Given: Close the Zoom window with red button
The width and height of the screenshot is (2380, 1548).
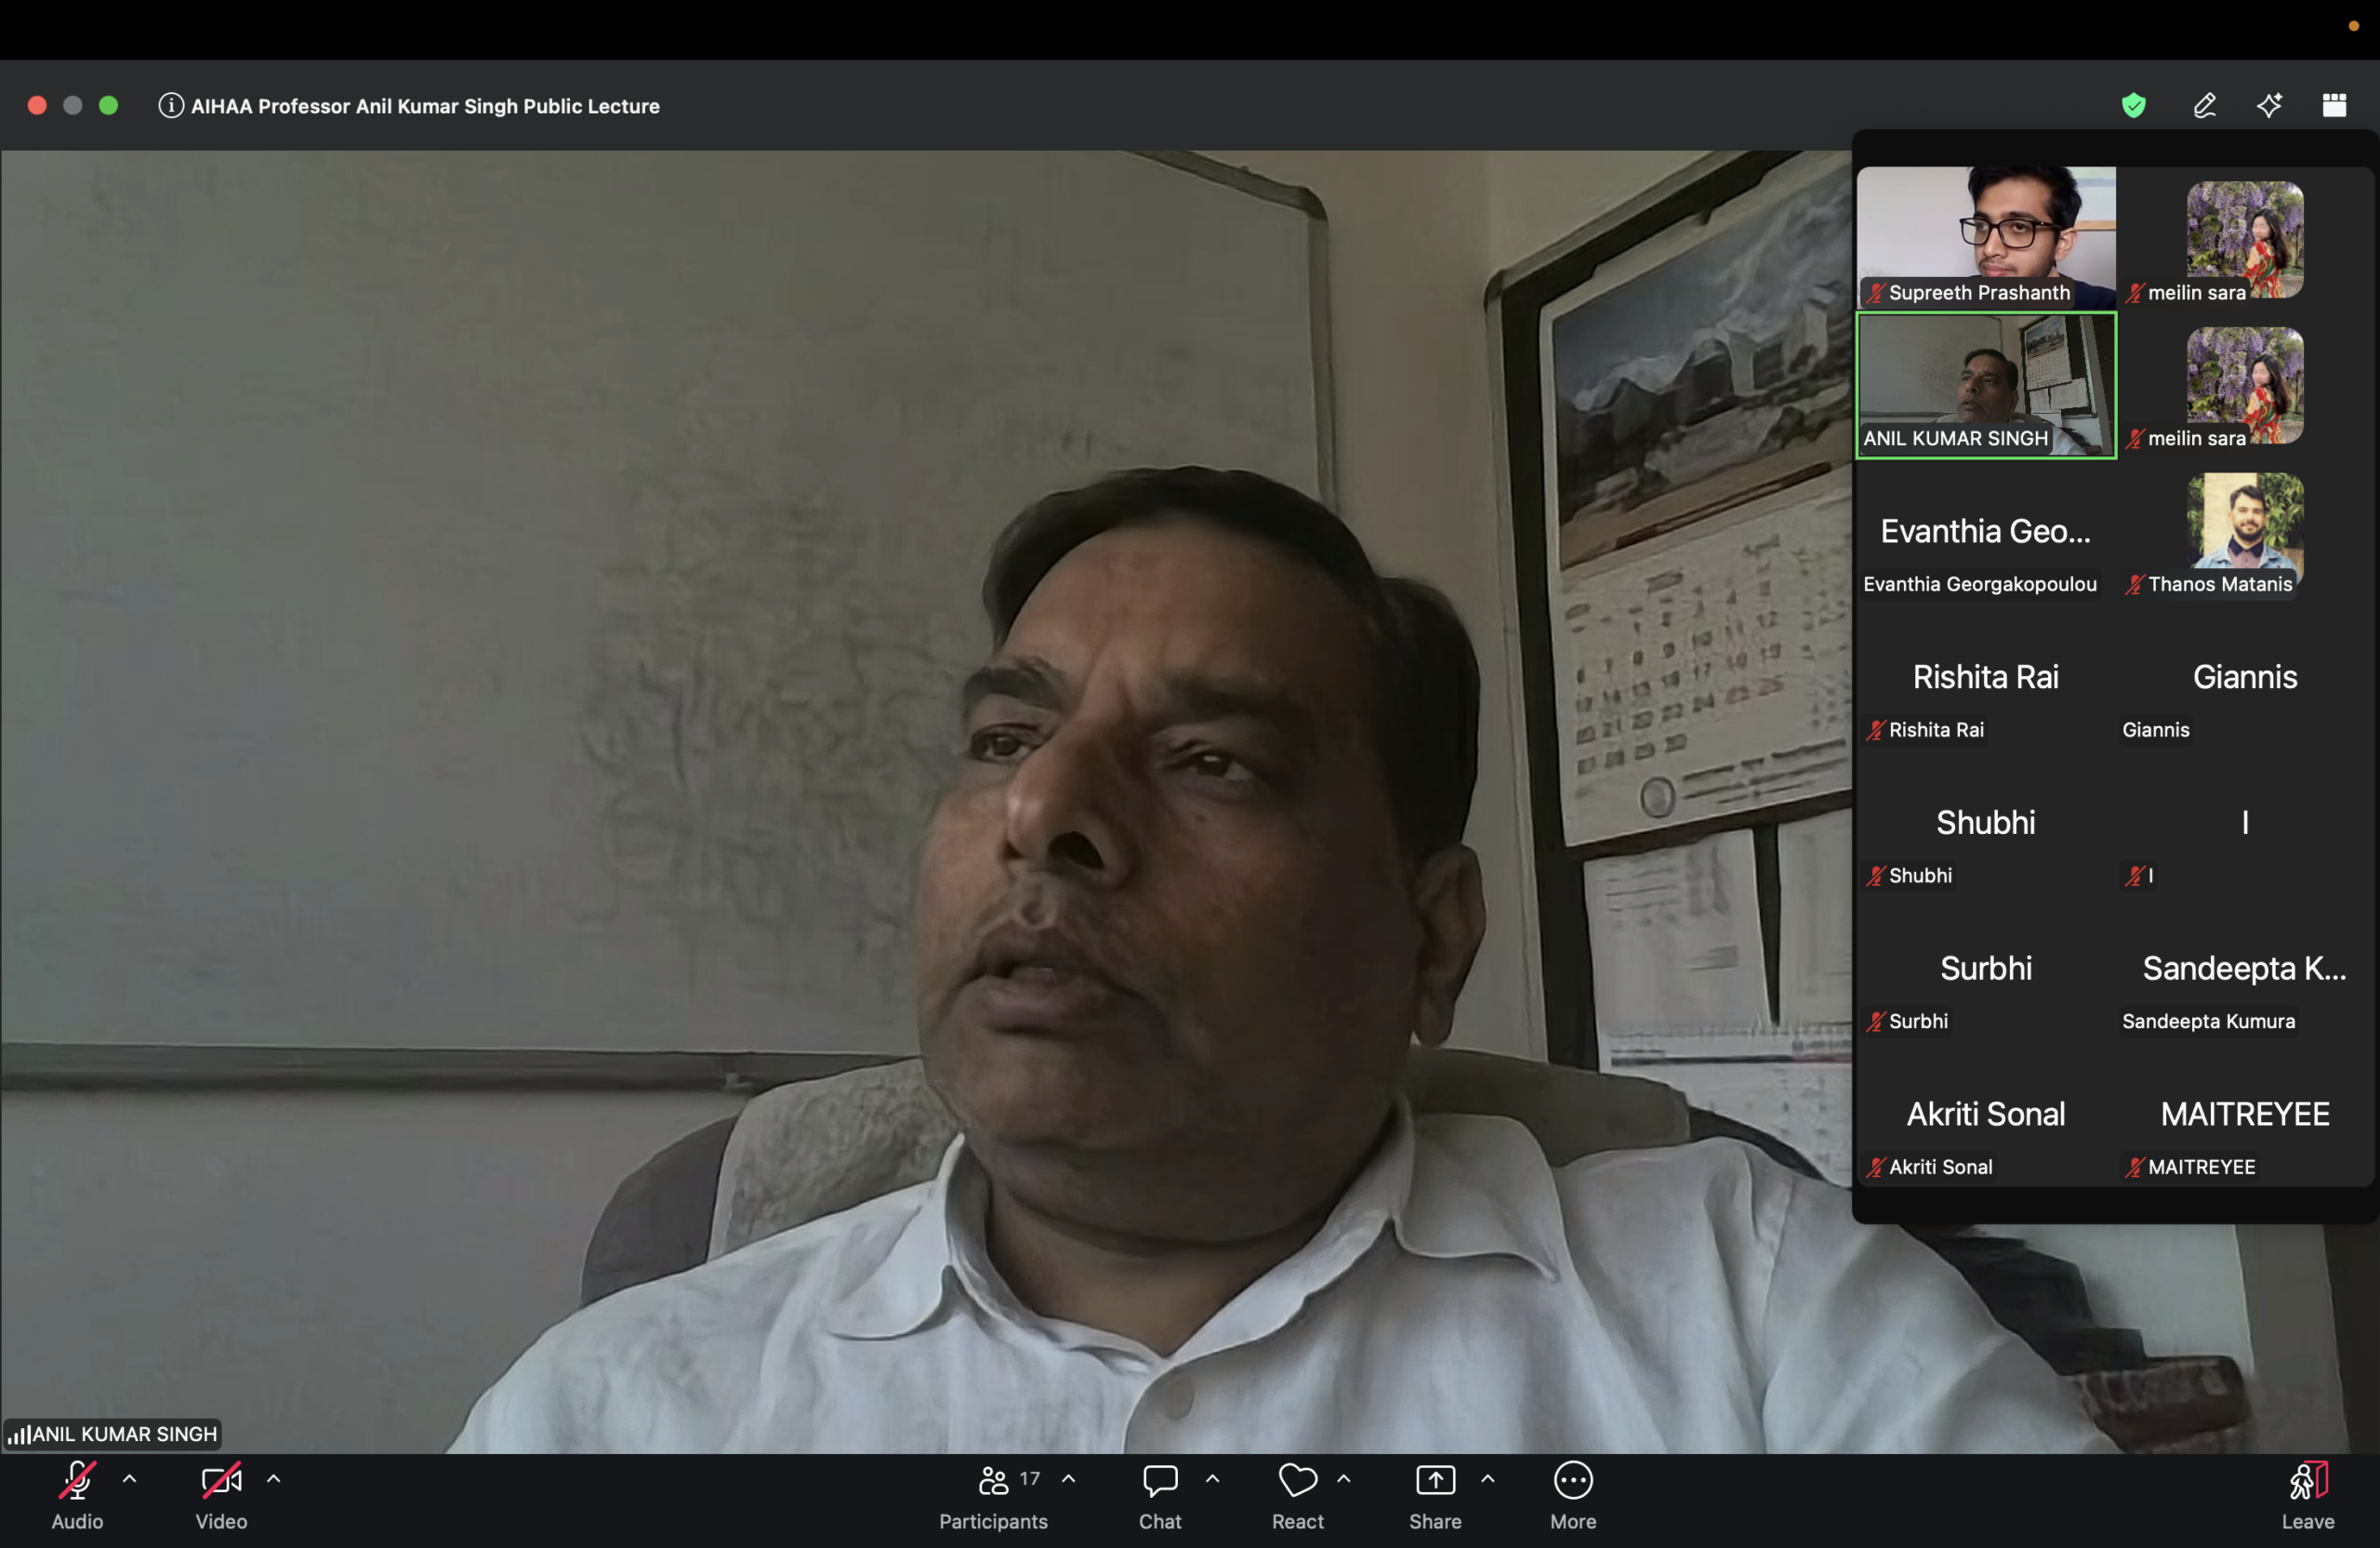Looking at the screenshot, I should (x=37, y=105).
